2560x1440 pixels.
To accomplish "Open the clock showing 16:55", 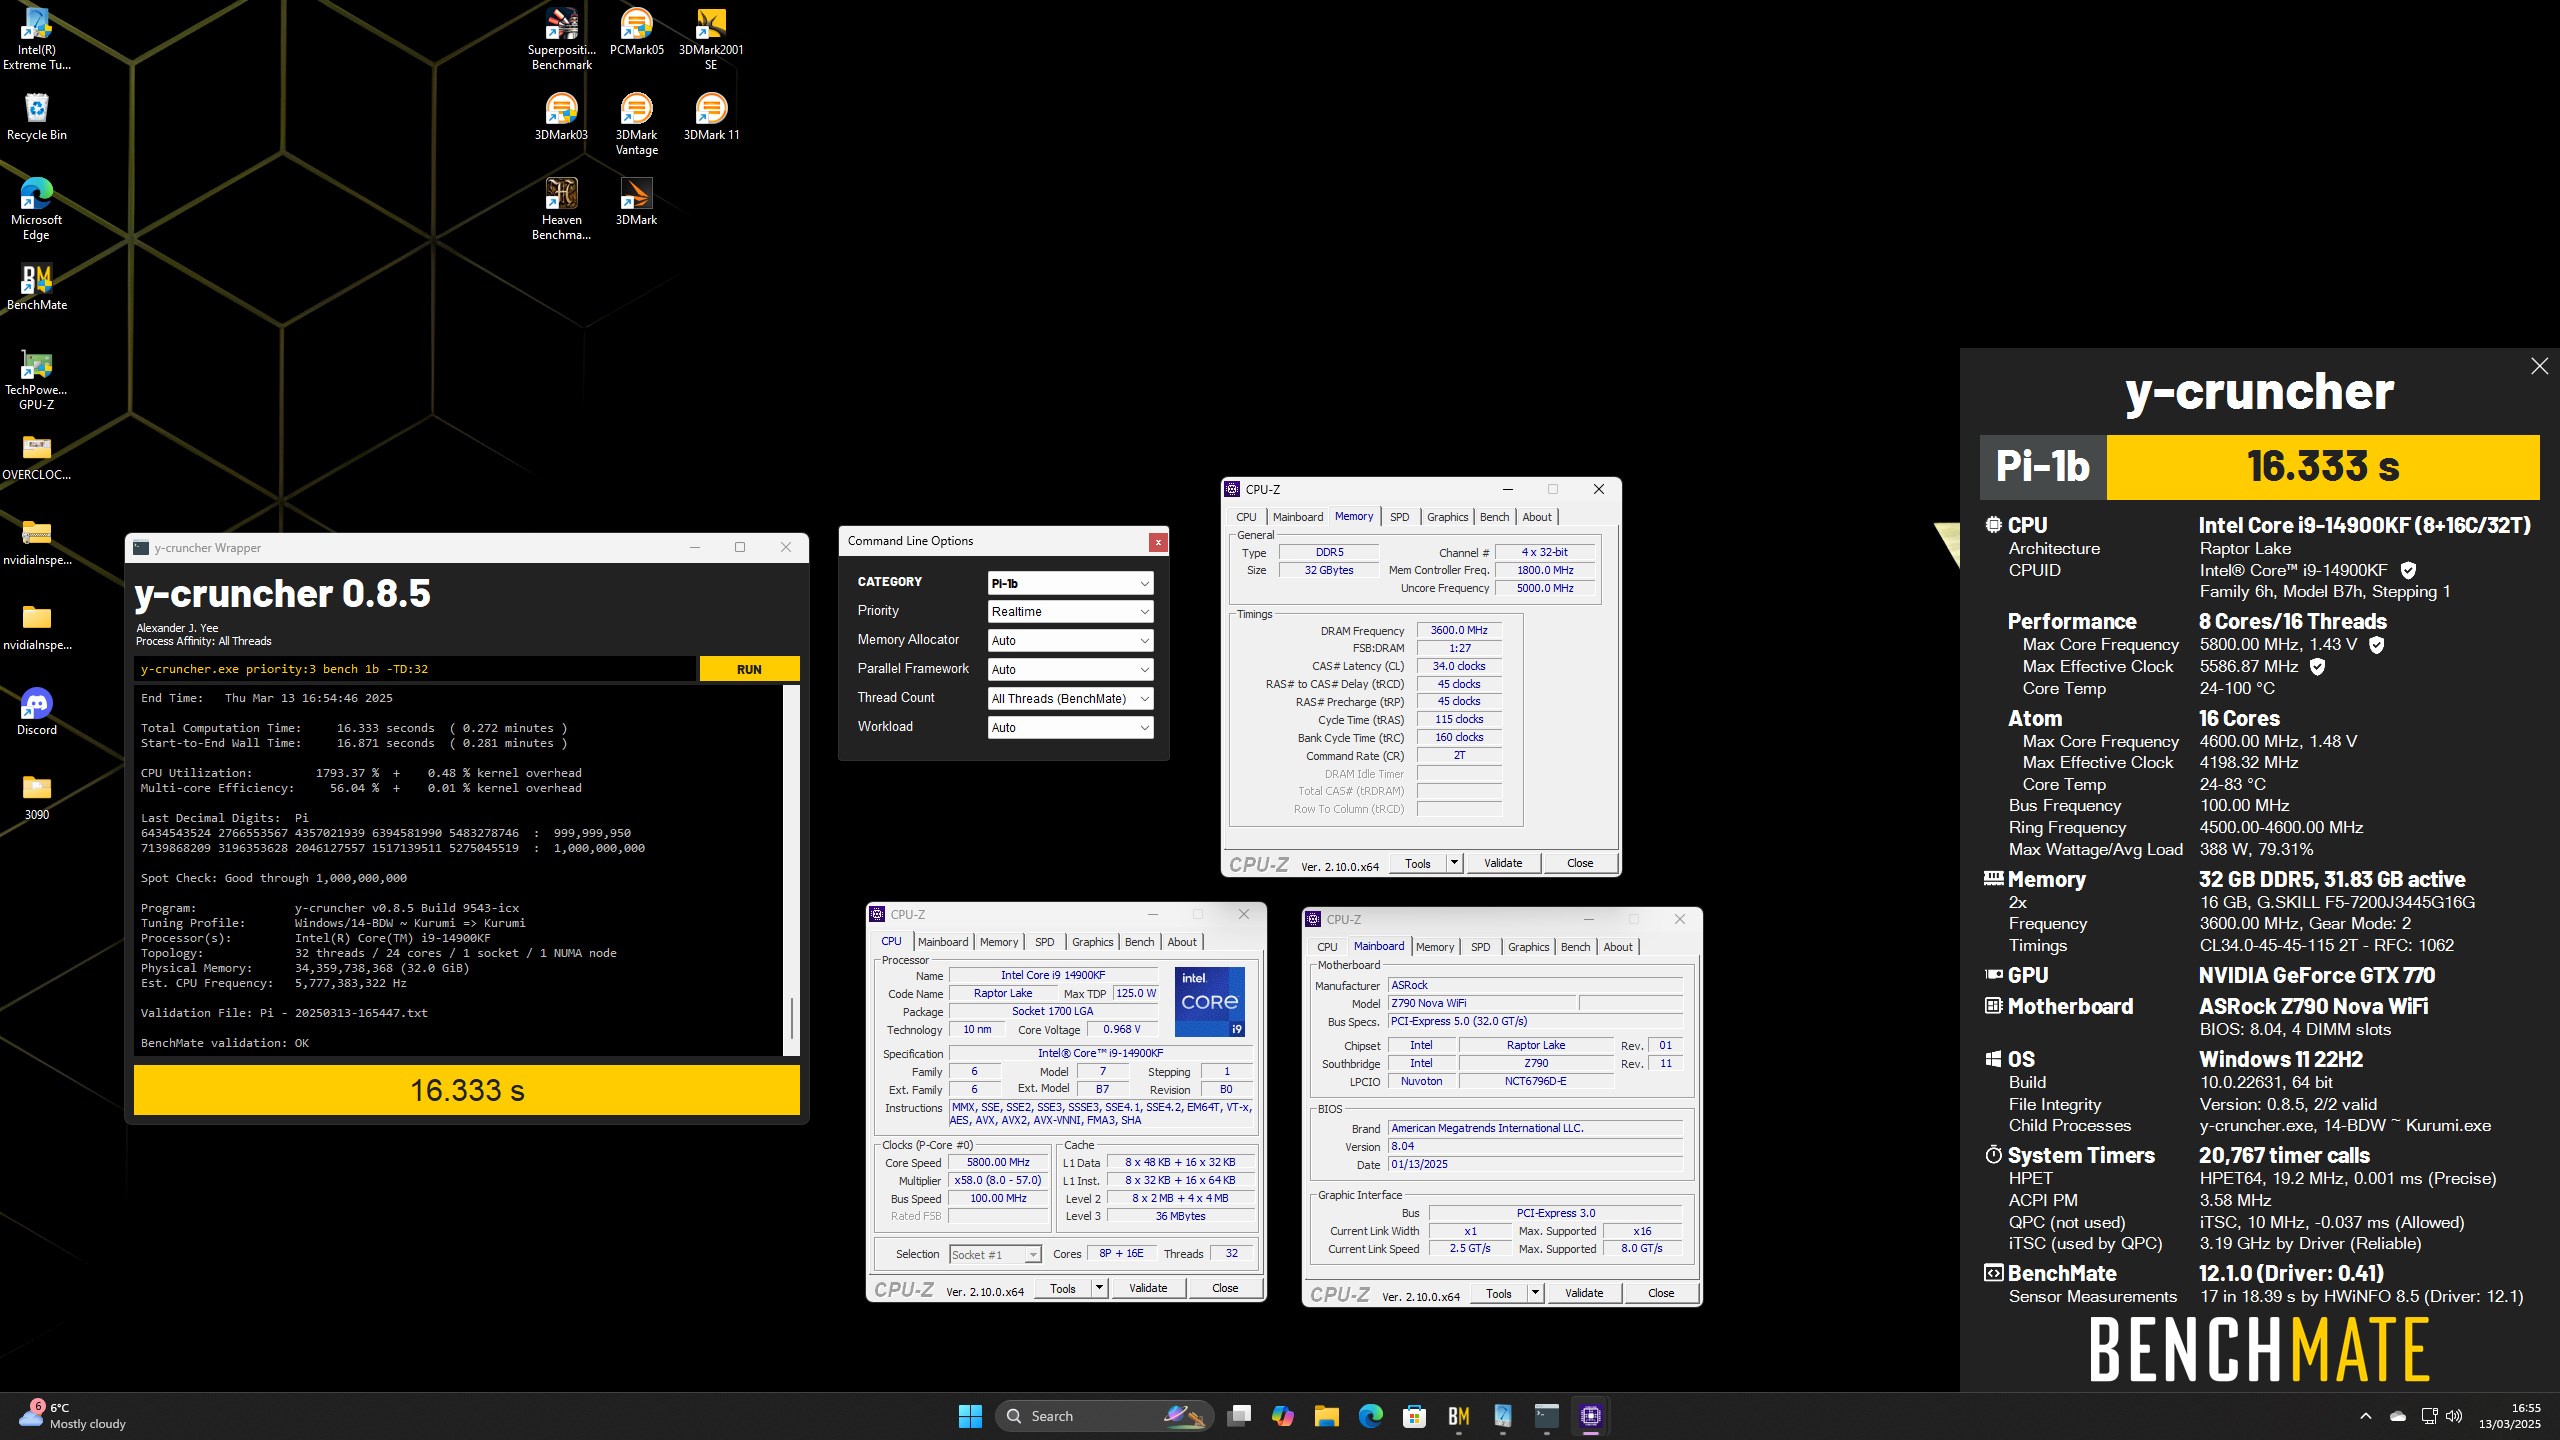I will click(2511, 1415).
